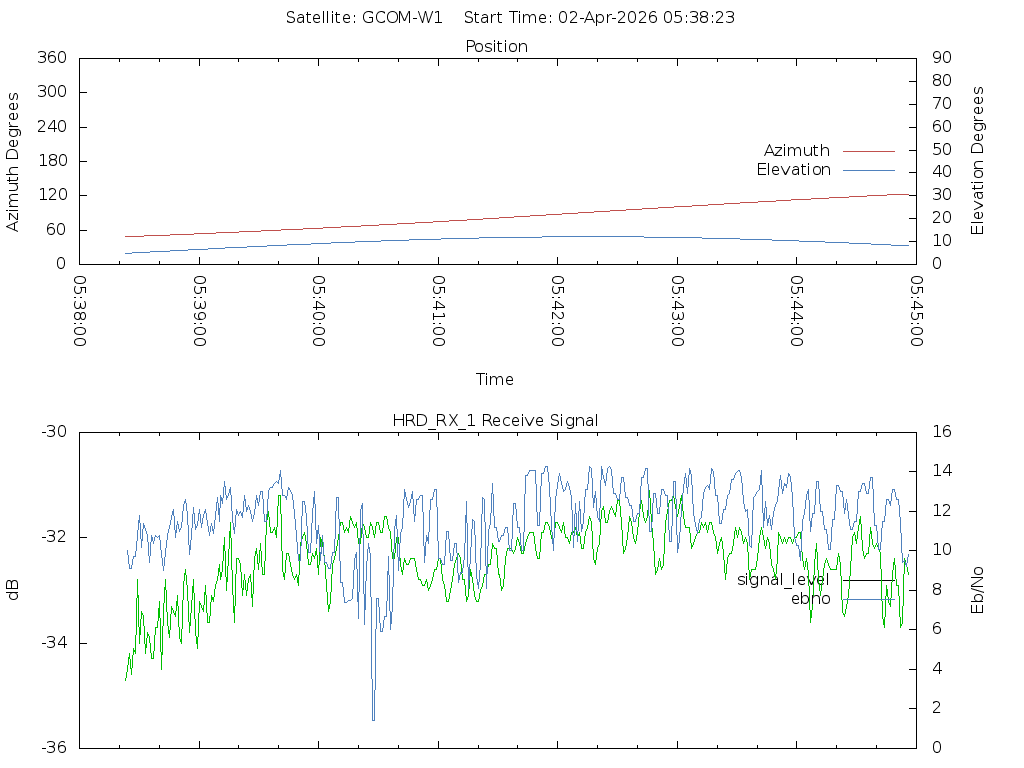Select the Elevation legend label

point(793,170)
